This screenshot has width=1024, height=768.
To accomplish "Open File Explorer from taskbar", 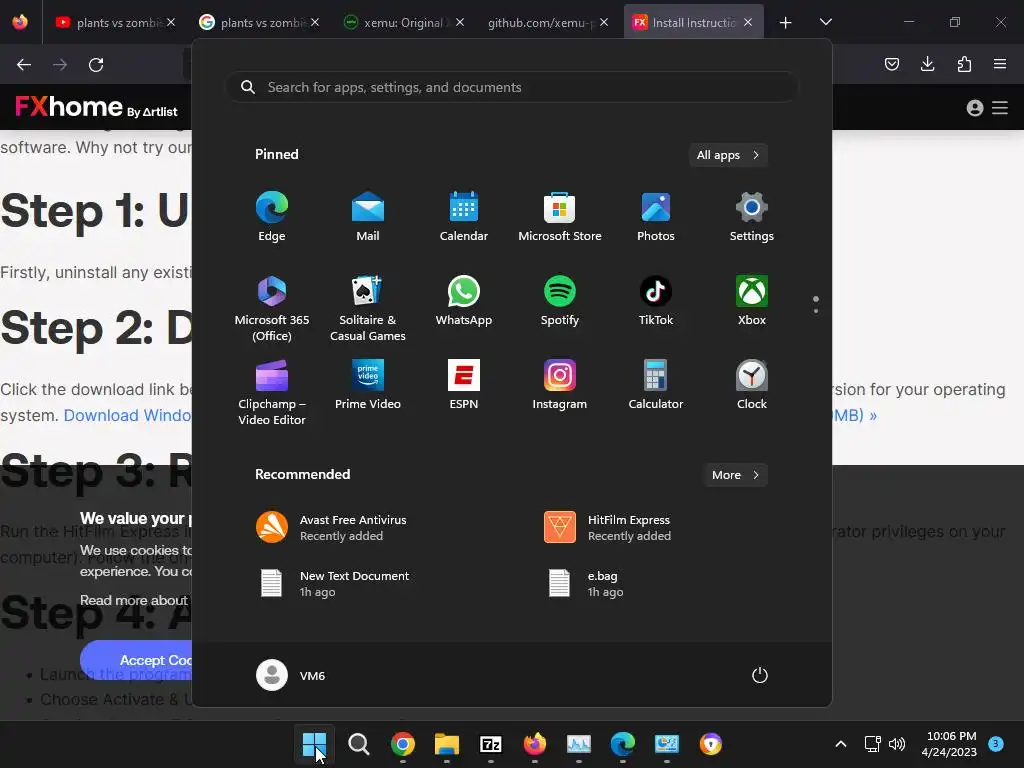I will coord(447,744).
